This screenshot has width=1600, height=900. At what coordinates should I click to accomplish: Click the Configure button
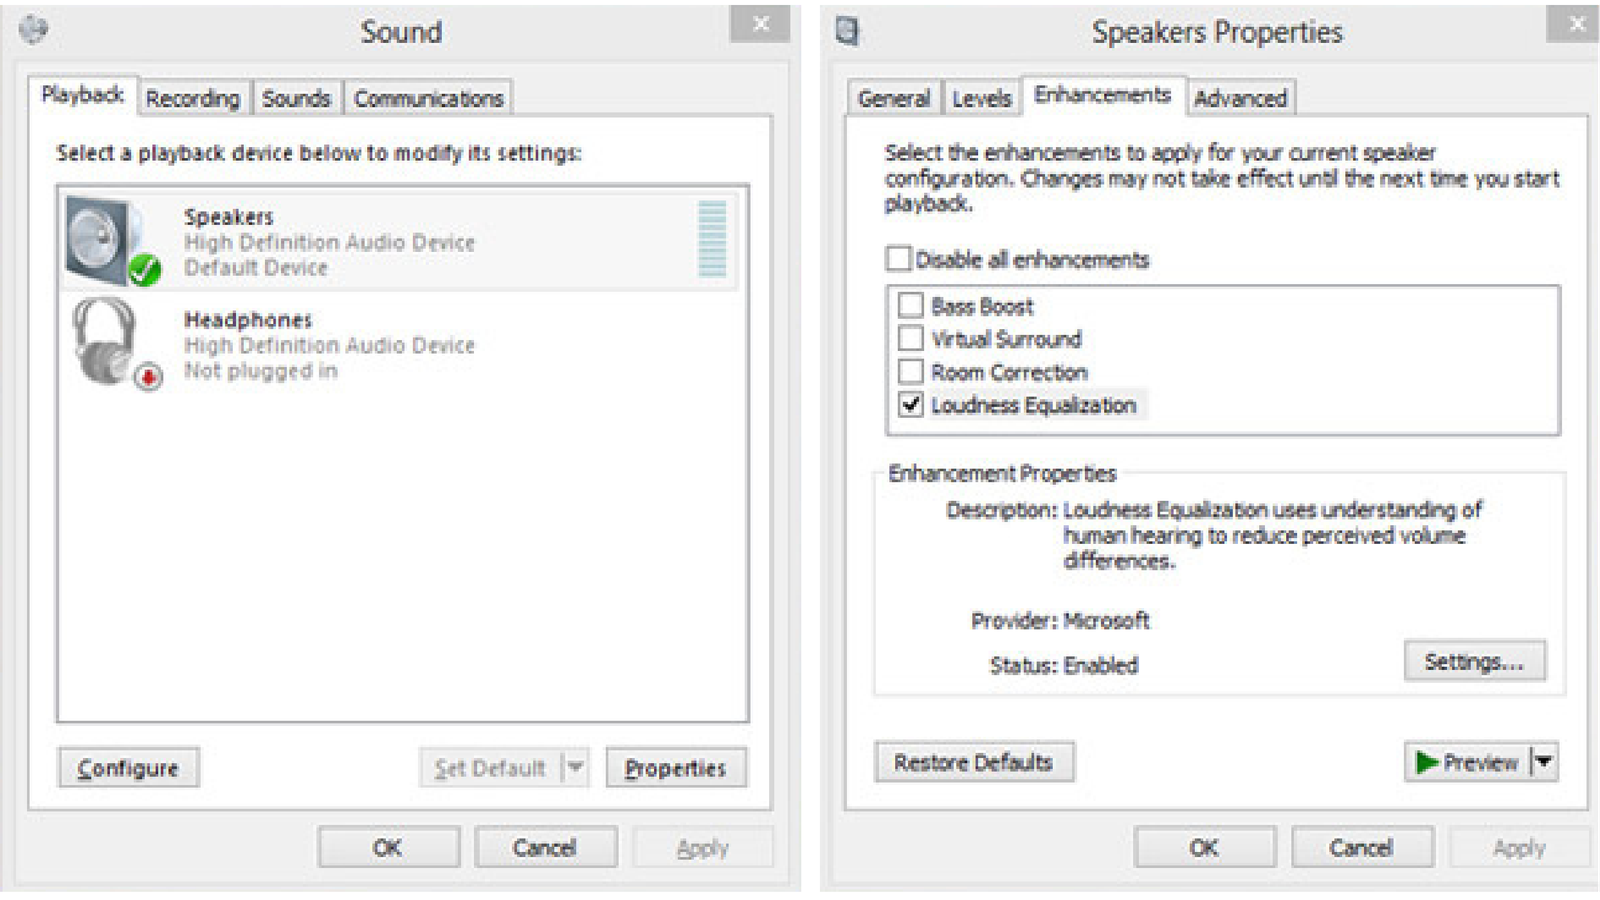coord(128,768)
